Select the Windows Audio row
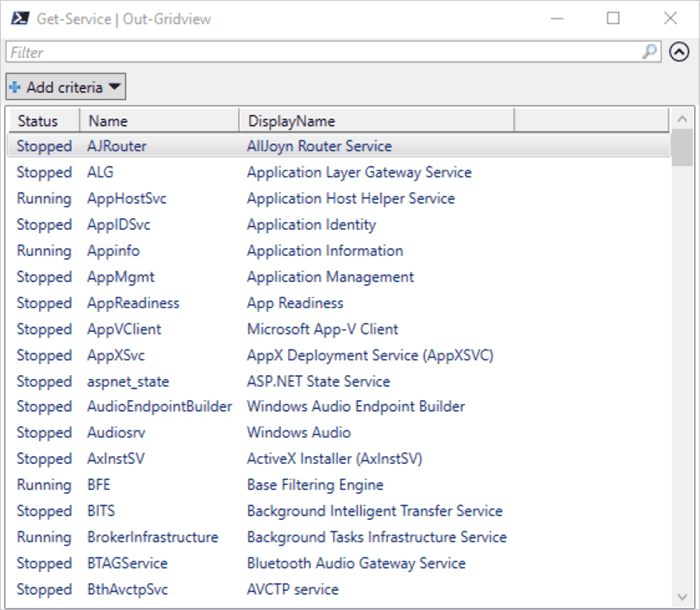 click(x=339, y=432)
